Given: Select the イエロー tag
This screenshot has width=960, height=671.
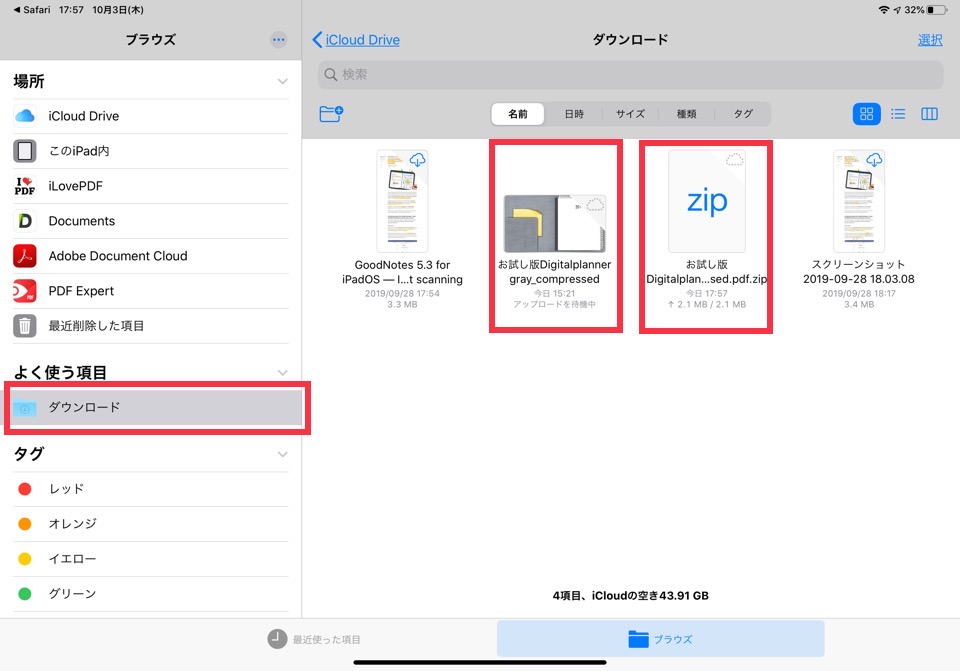Looking at the screenshot, I should click(151, 559).
